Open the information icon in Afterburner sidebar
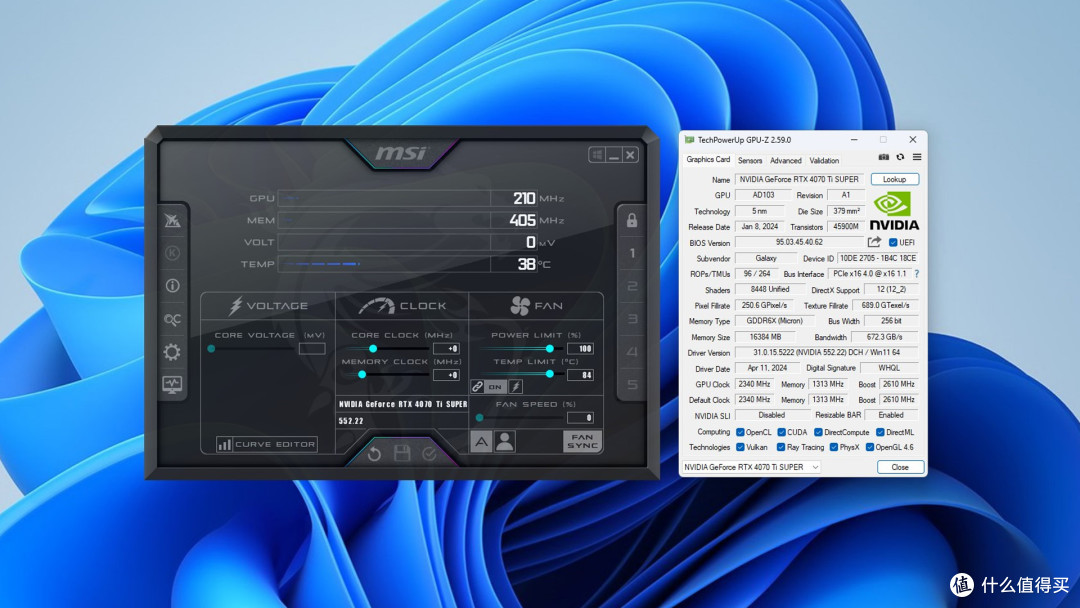 coord(172,285)
